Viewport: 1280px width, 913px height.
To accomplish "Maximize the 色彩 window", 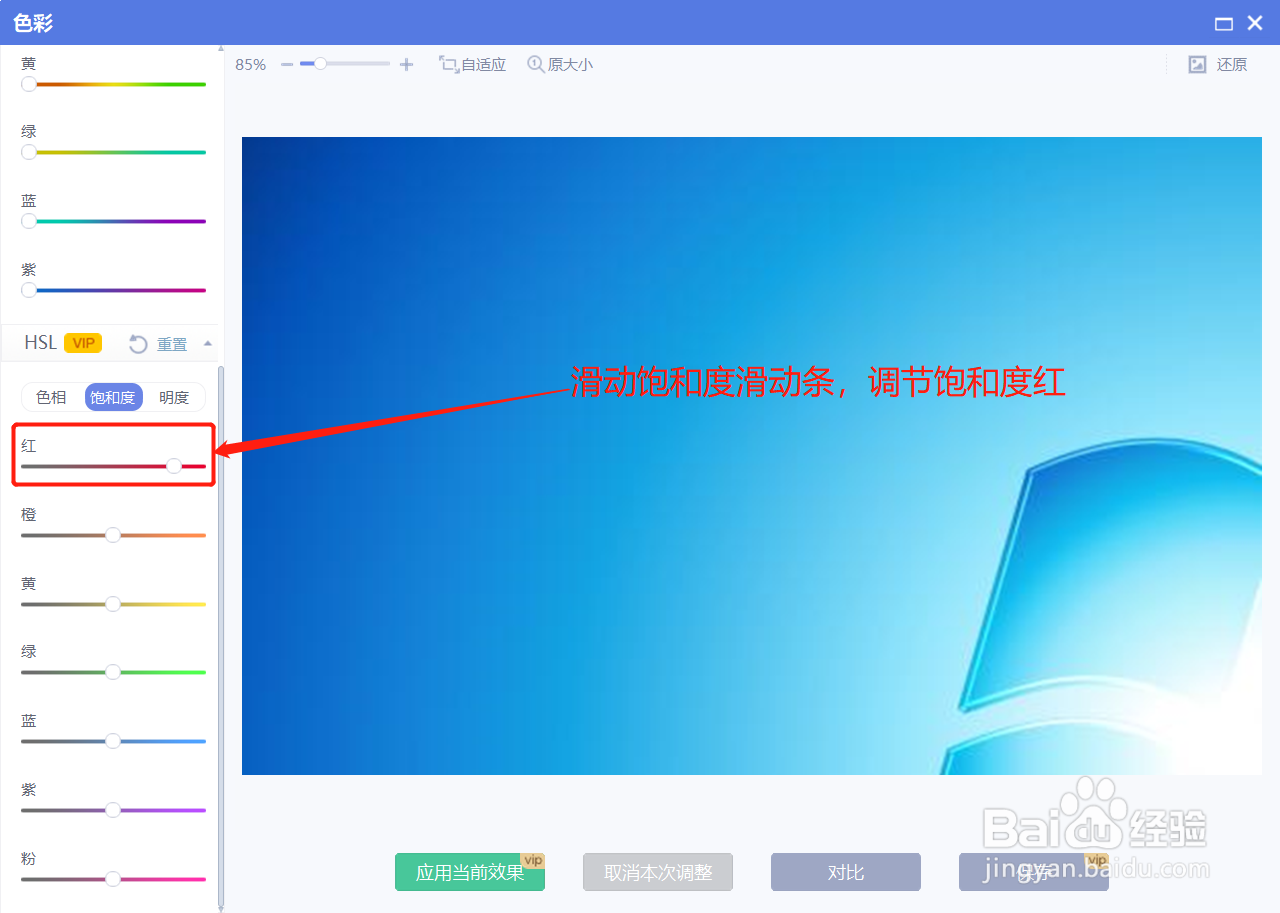I will 1223,24.
